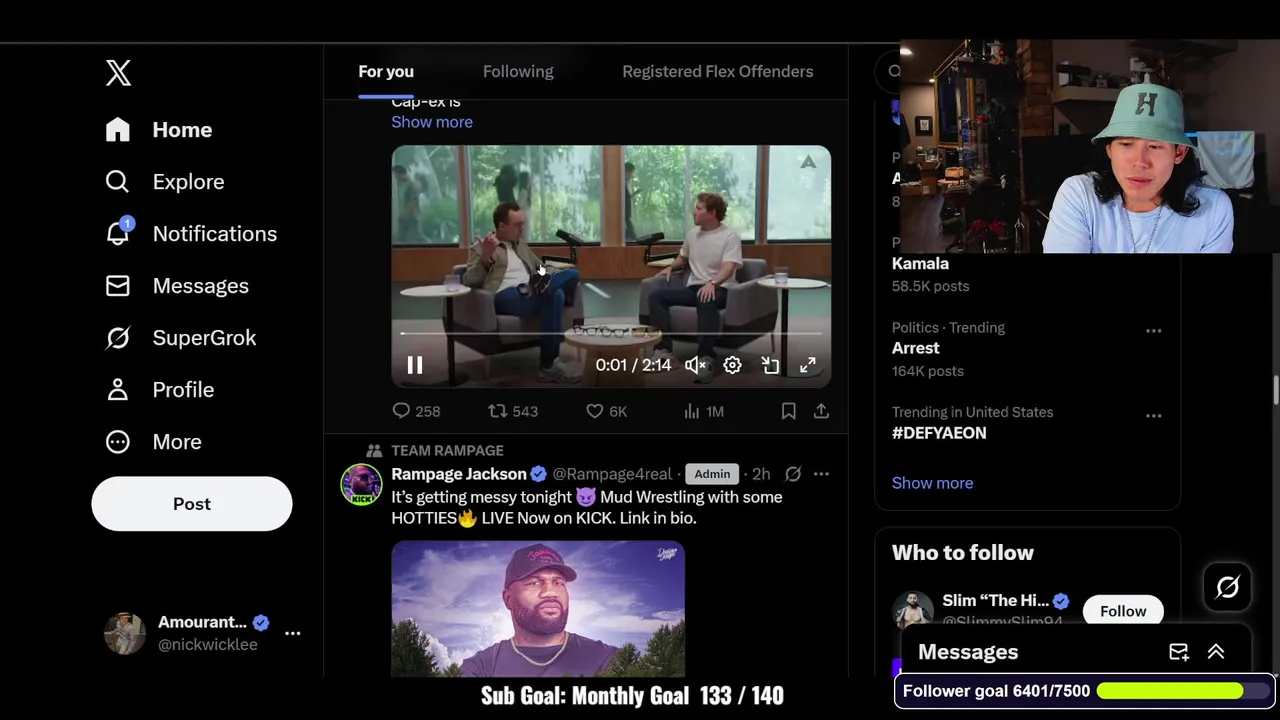Open Messages in left sidebar
The height and width of the screenshot is (720, 1280).
point(177,286)
